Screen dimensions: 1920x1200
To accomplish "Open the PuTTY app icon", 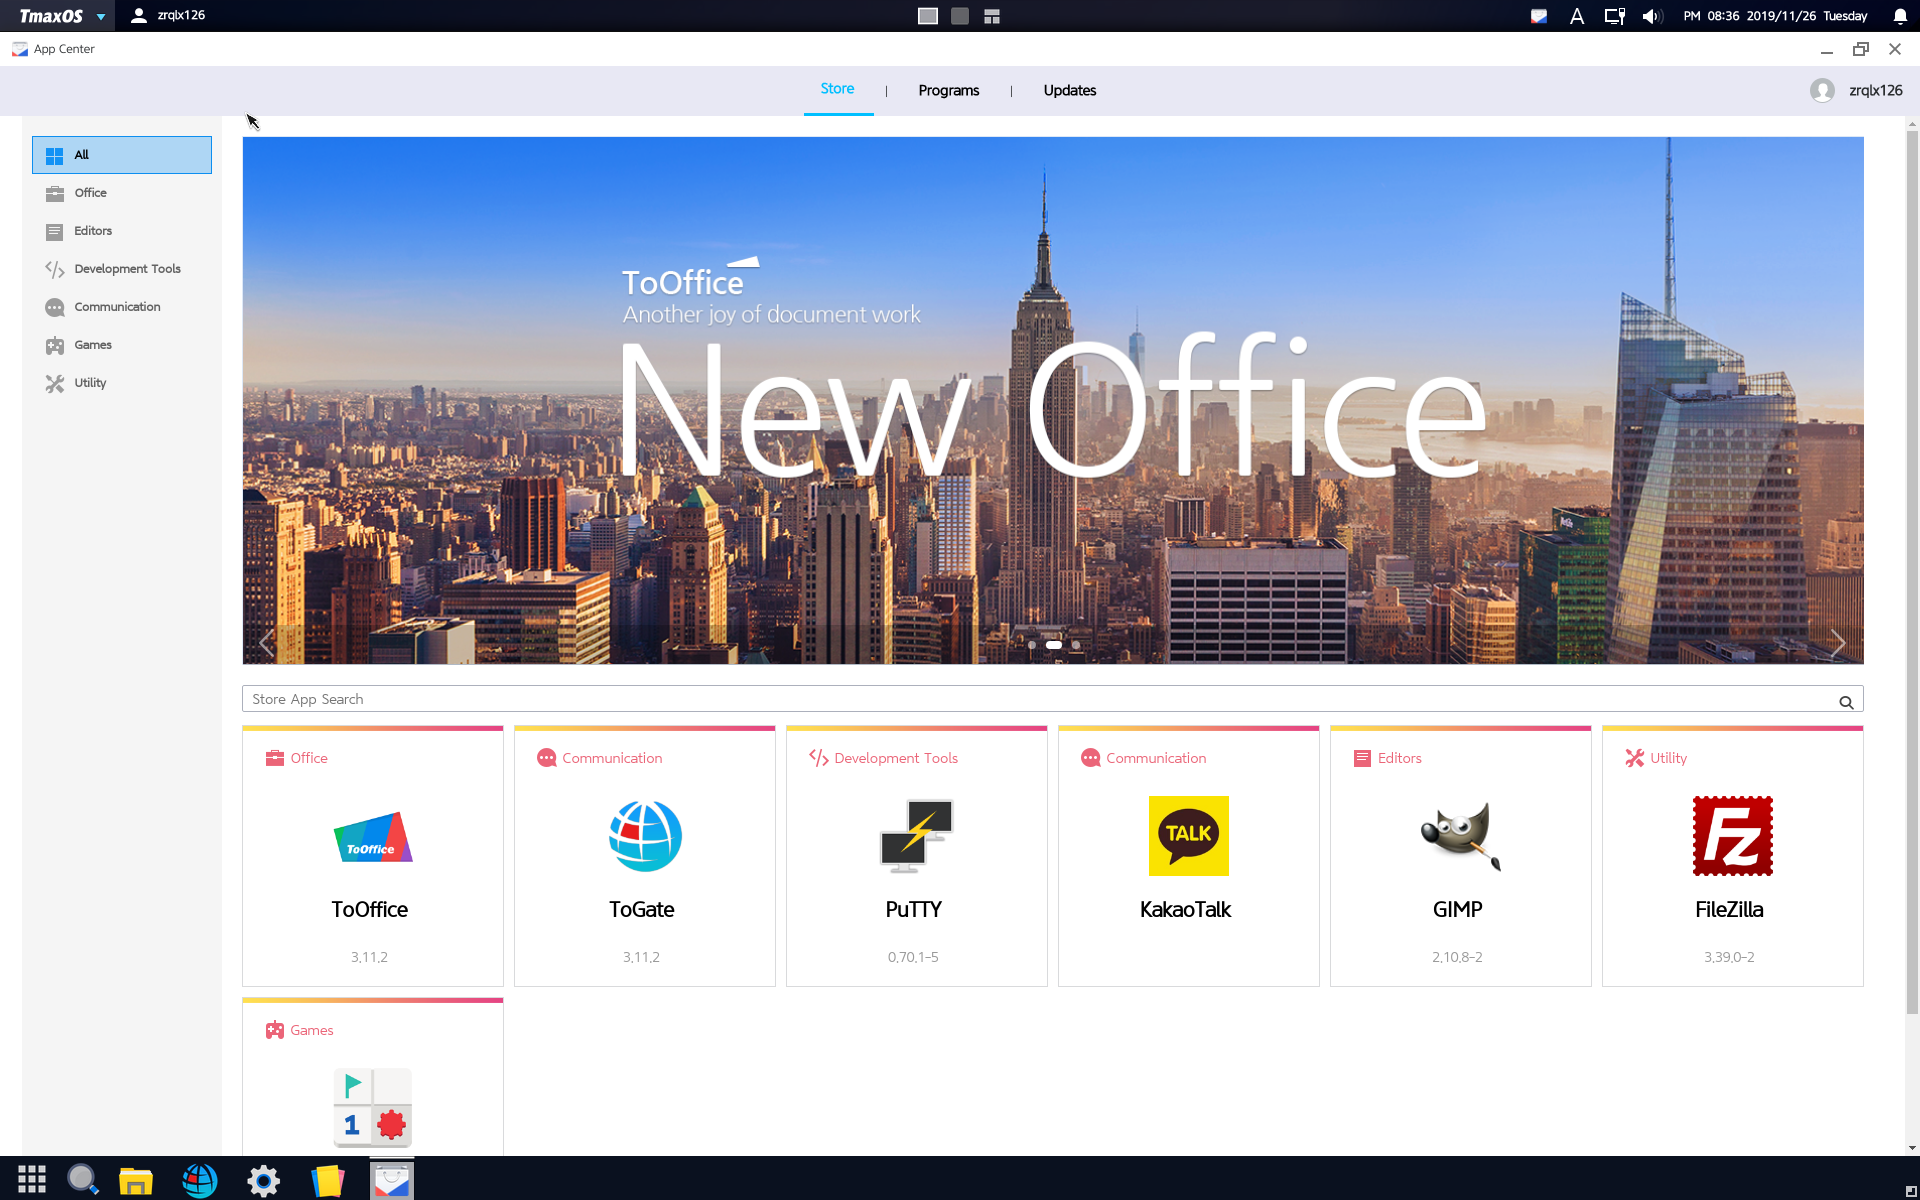I will tap(917, 836).
